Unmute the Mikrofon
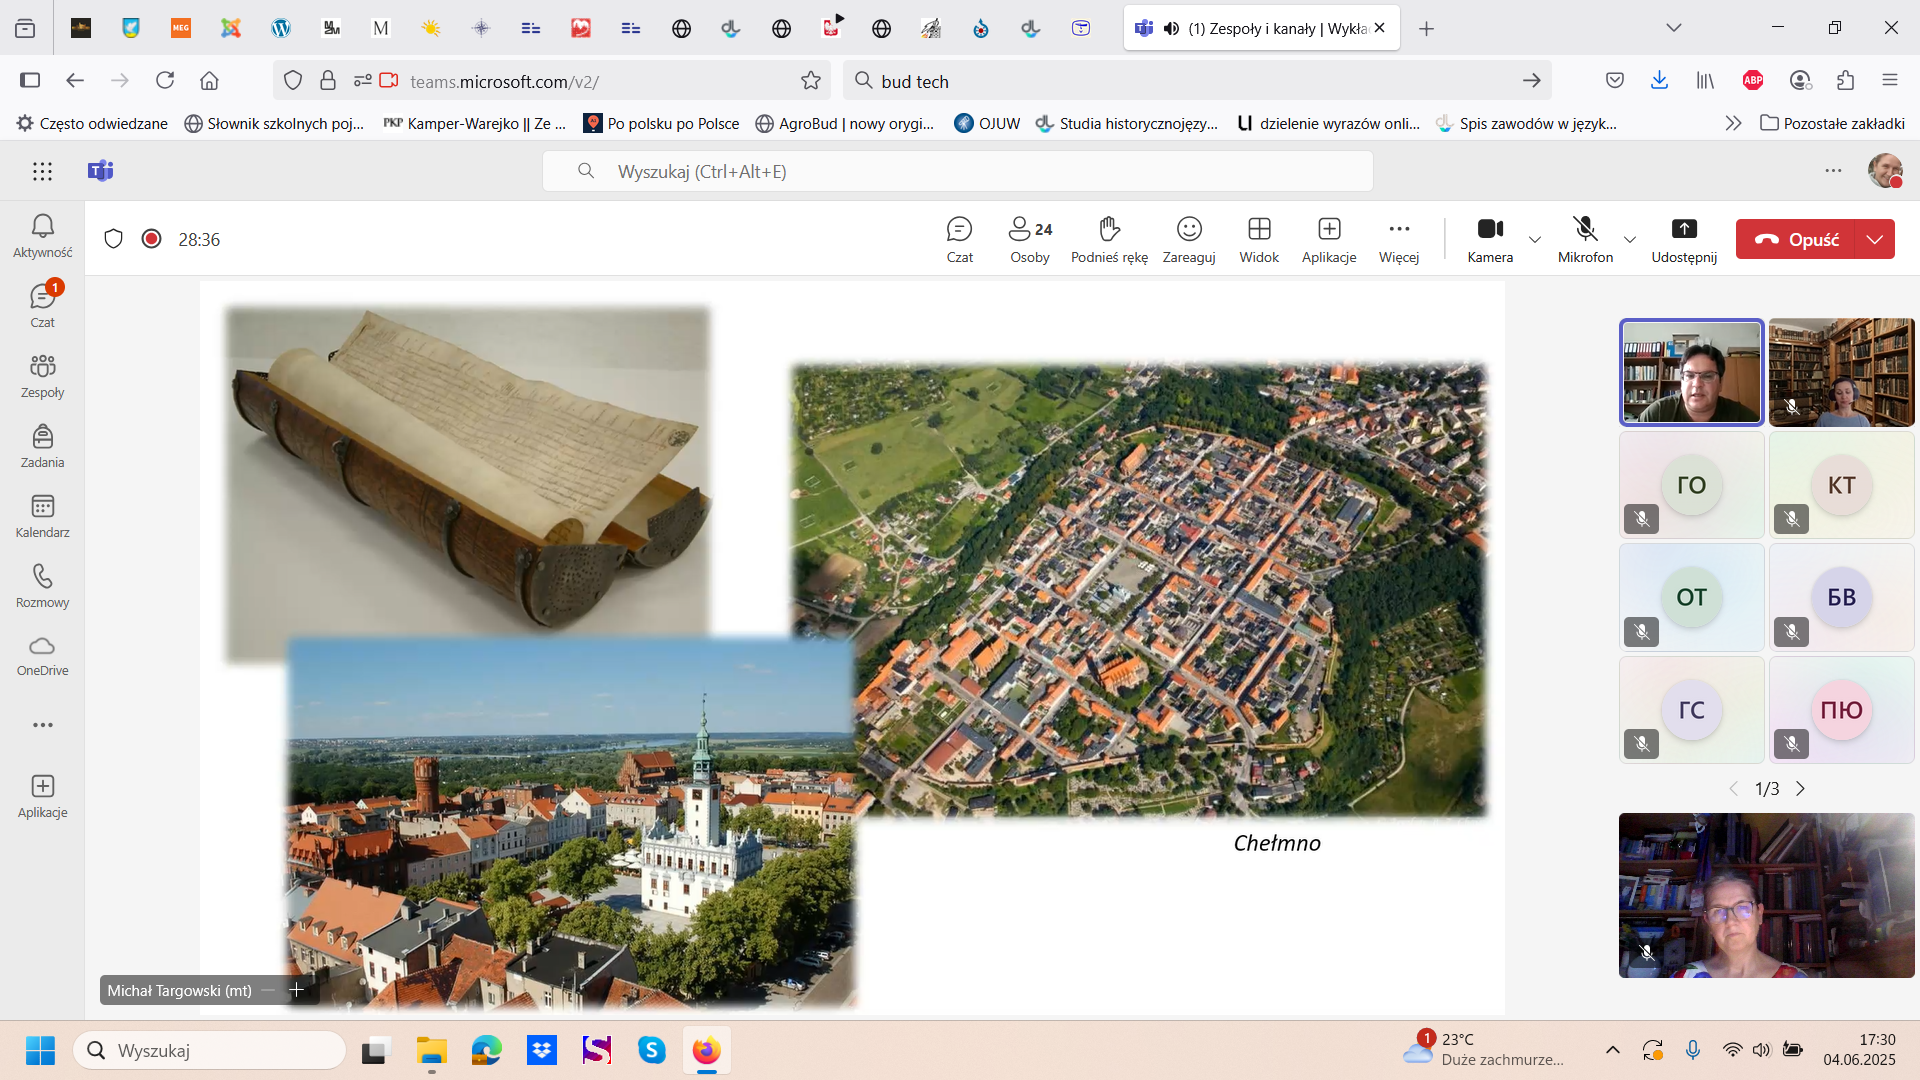Image resolution: width=1920 pixels, height=1080 pixels. pyautogui.click(x=1585, y=239)
